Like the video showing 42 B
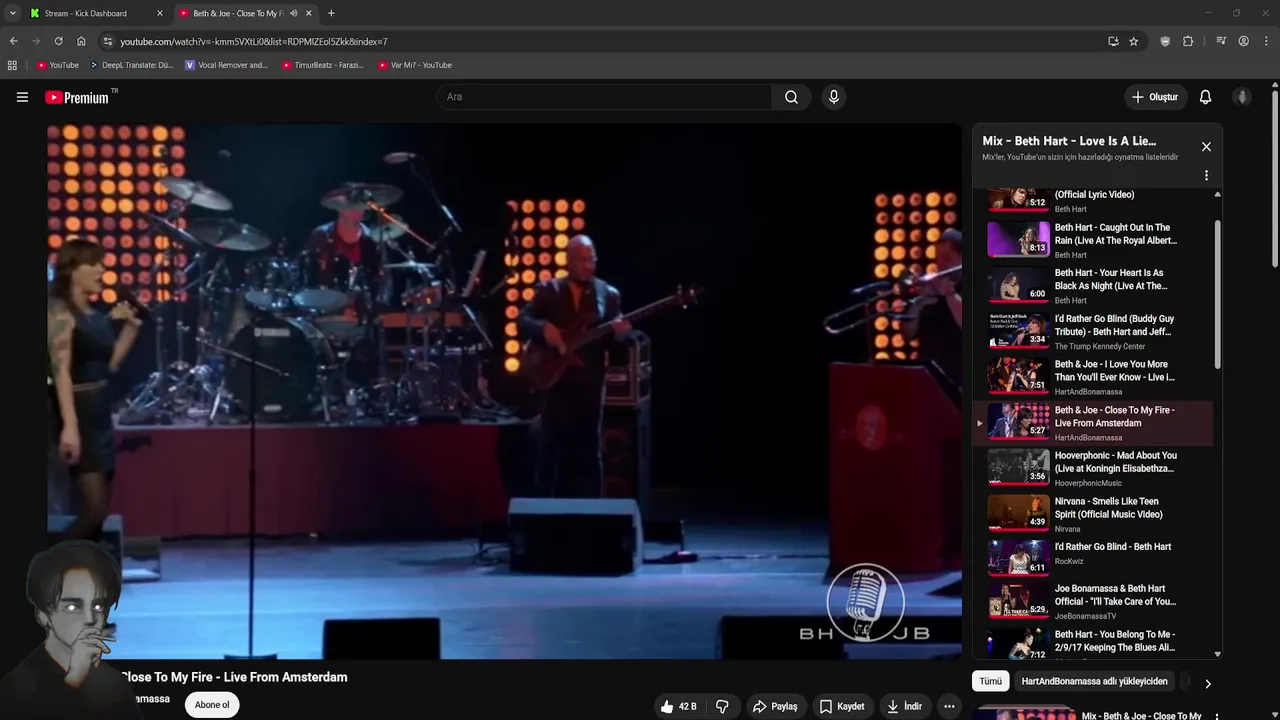Image resolution: width=1280 pixels, height=720 pixels. pos(678,706)
